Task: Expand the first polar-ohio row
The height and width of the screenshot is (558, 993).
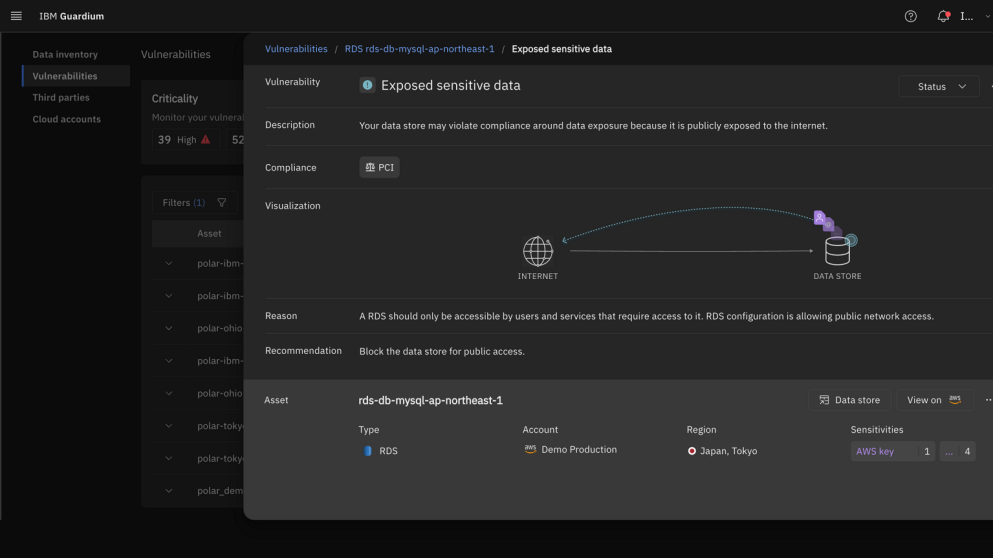Action: pos(168,329)
